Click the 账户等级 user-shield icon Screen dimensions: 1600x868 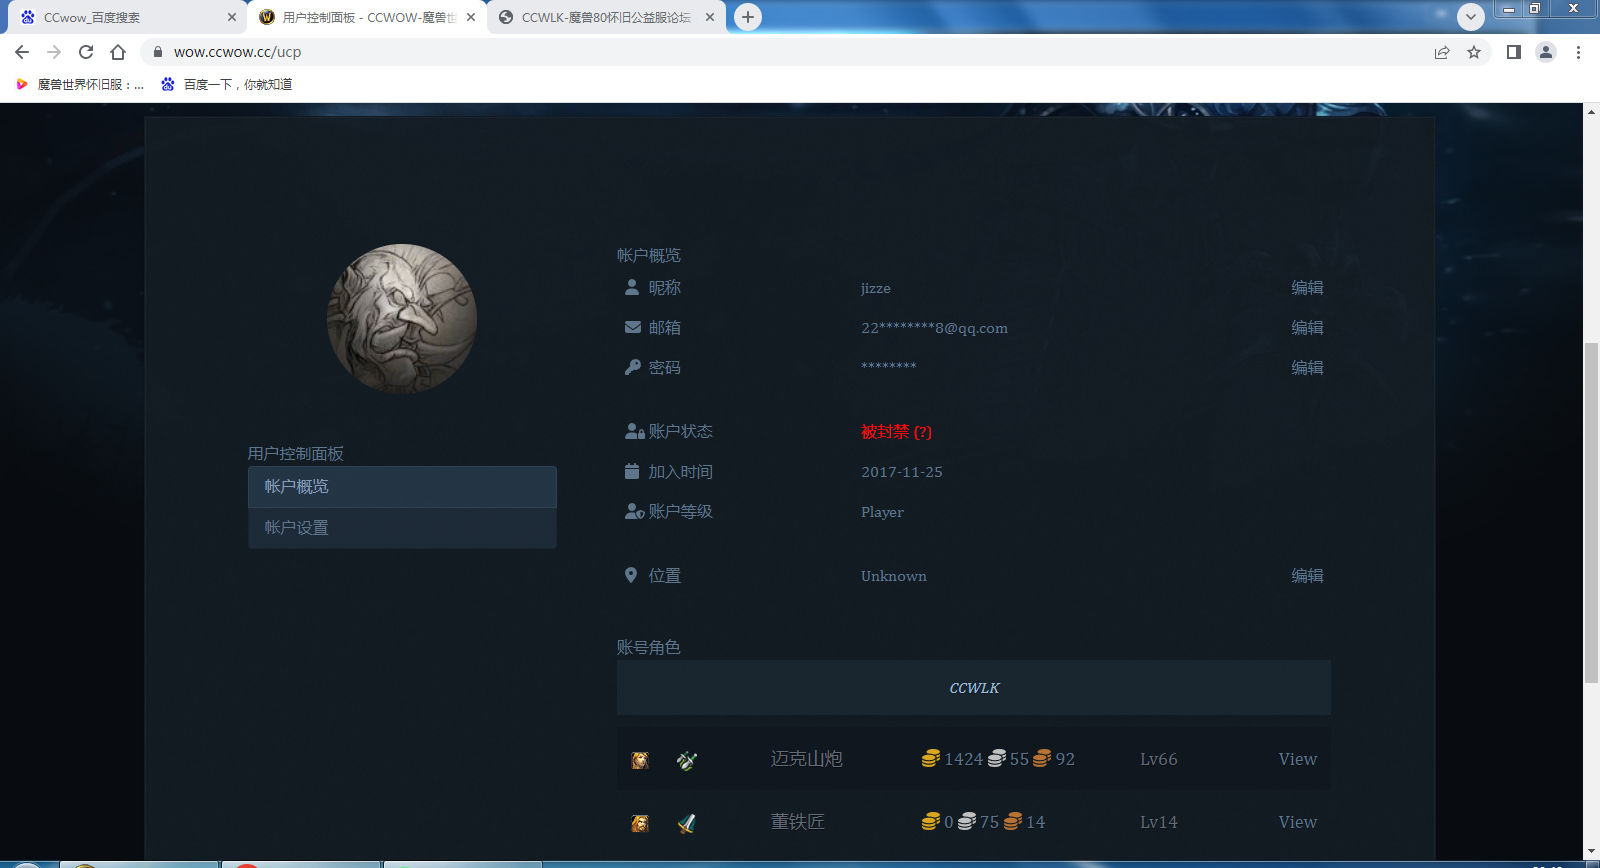pyautogui.click(x=634, y=511)
